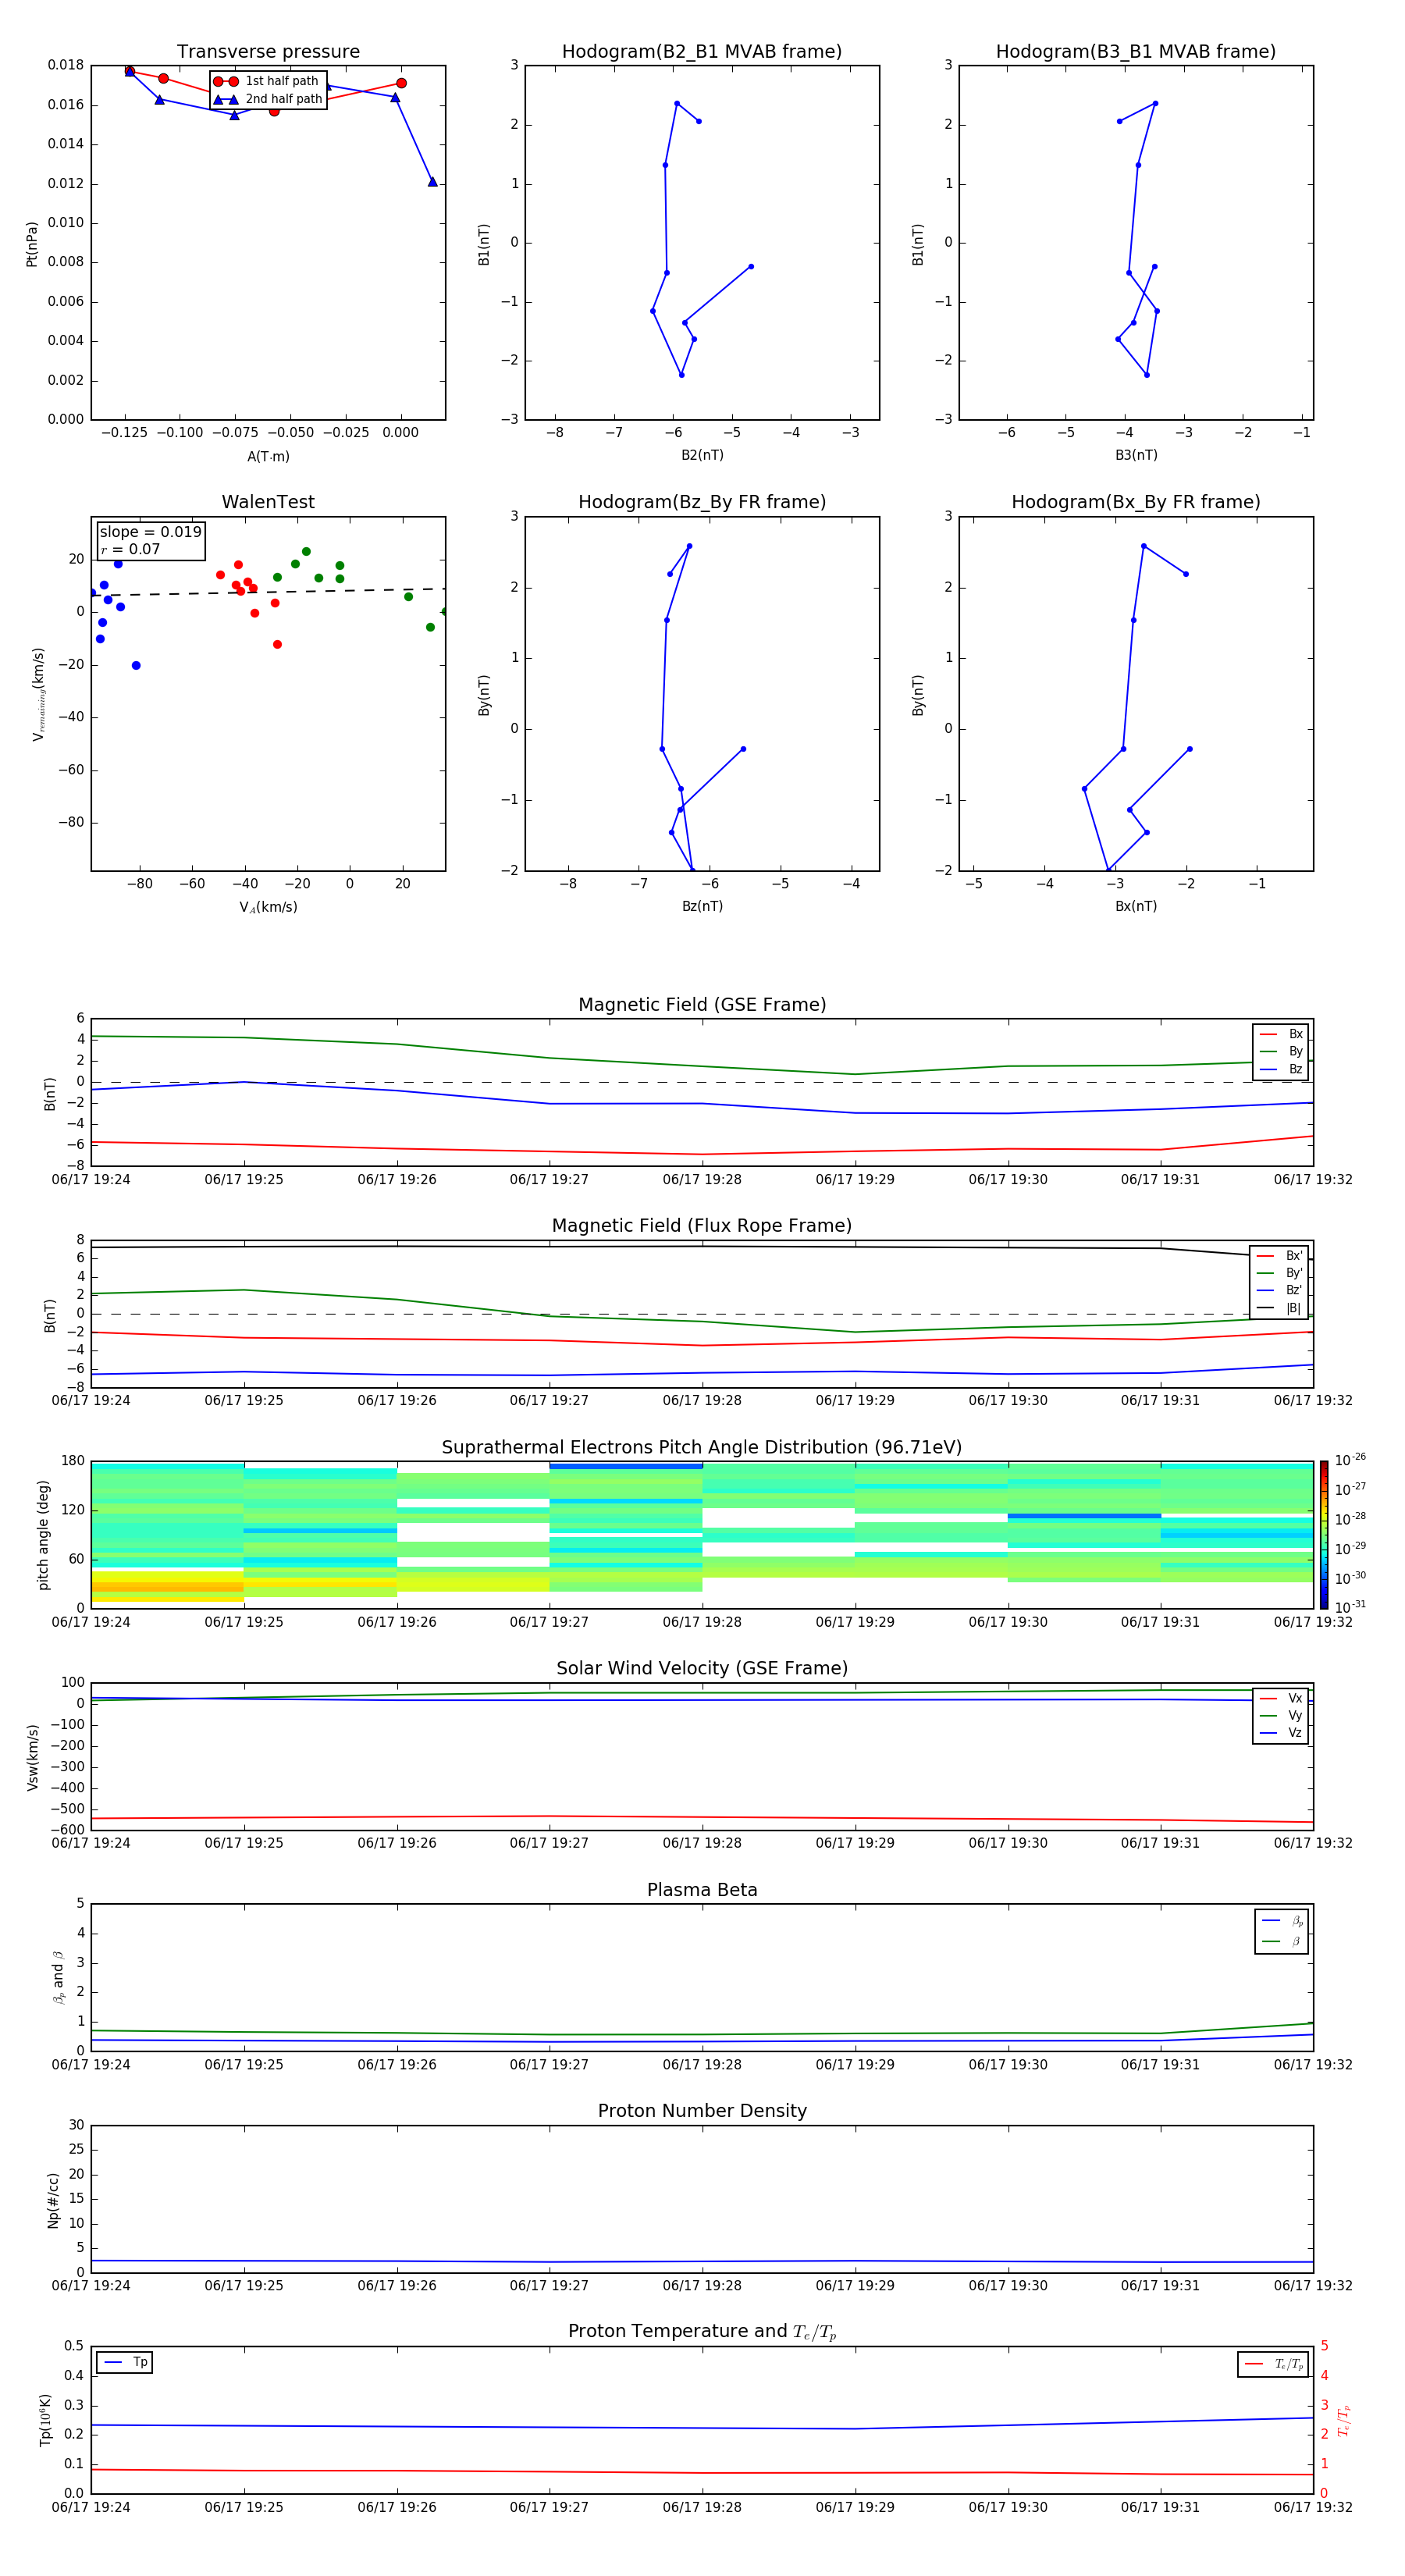Click the 'Vremaining(km/s)' y-axis label

coord(39,694)
